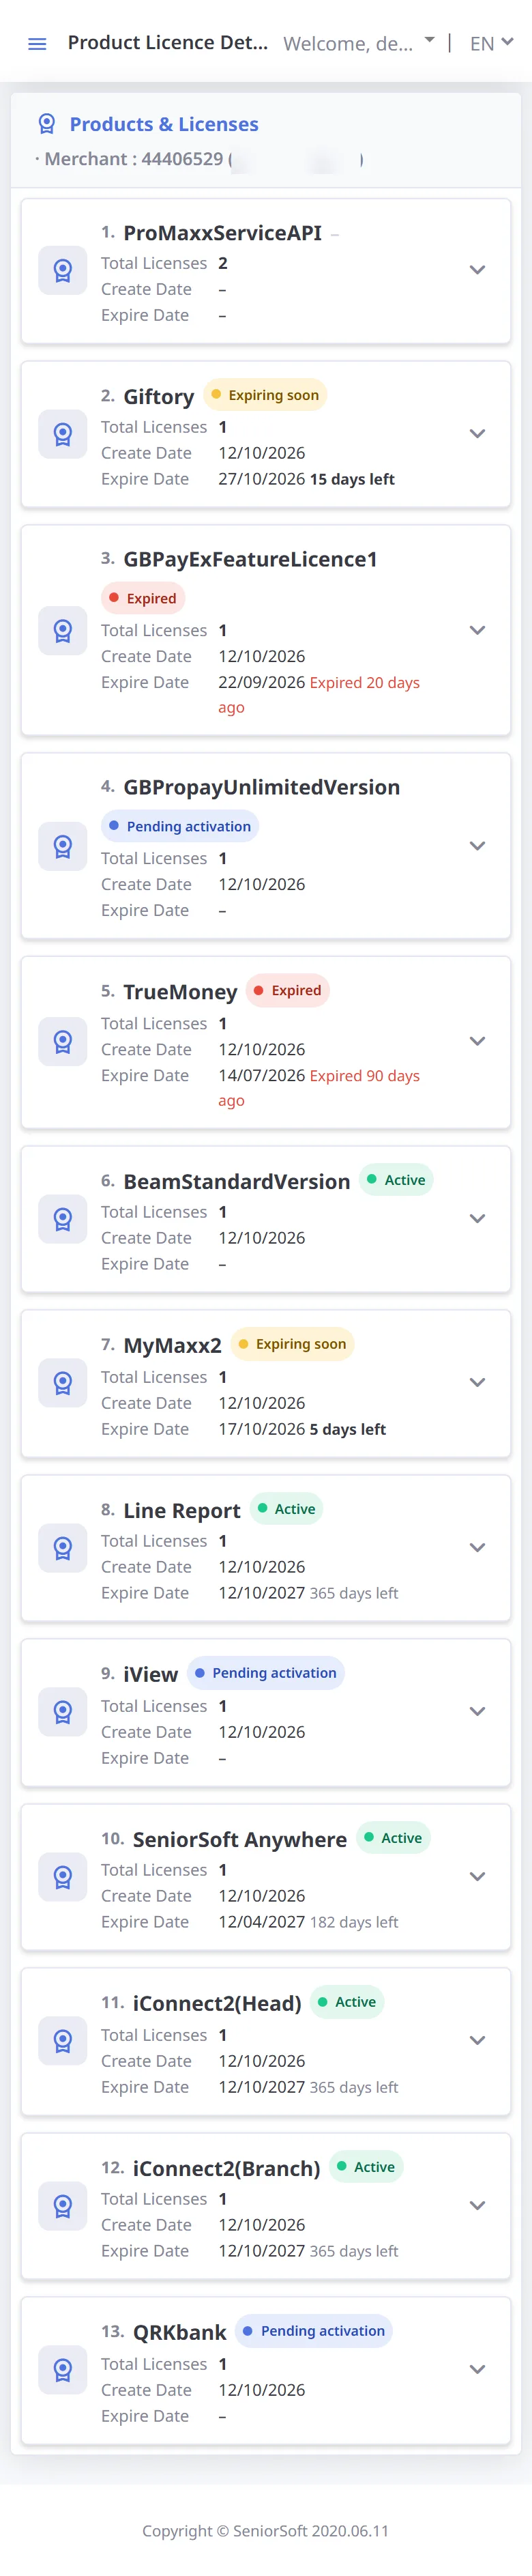
Task: Click the license icon of SeniorSoft Anywhere
Action: pos(62,1877)
